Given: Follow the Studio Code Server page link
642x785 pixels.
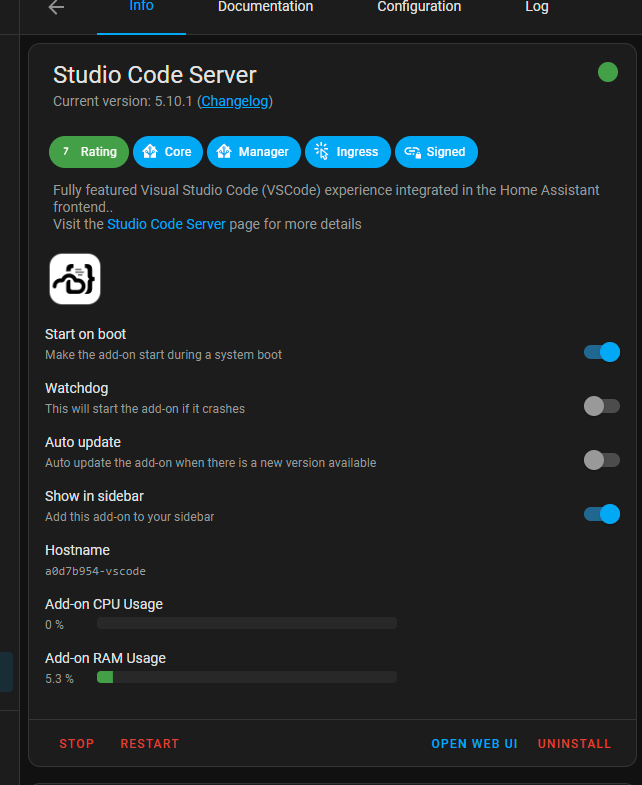Looking at the screenshot, I should pyautogui.click(x=166, y=224).
